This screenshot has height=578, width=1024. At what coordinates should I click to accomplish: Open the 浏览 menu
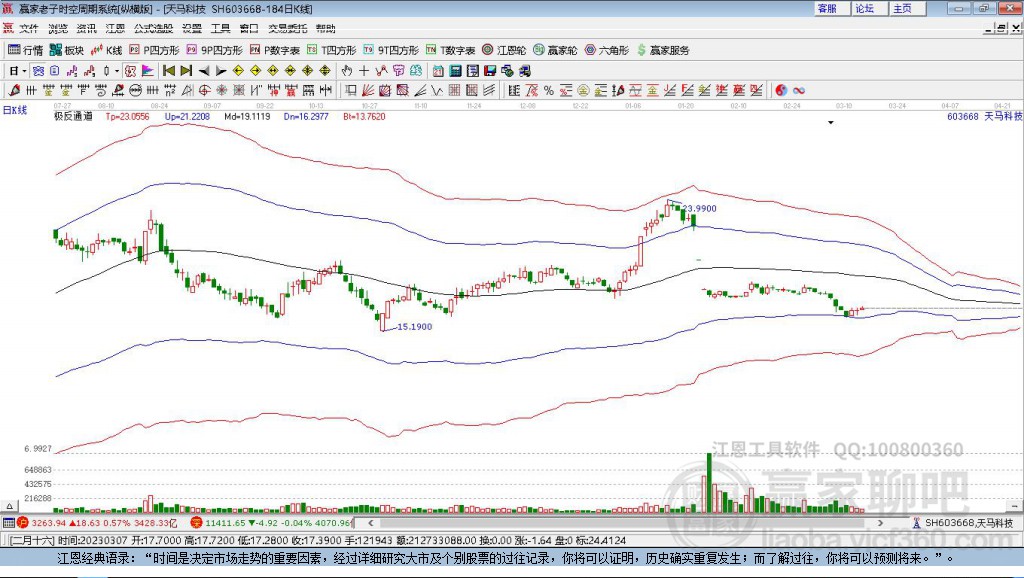[58, 28]
